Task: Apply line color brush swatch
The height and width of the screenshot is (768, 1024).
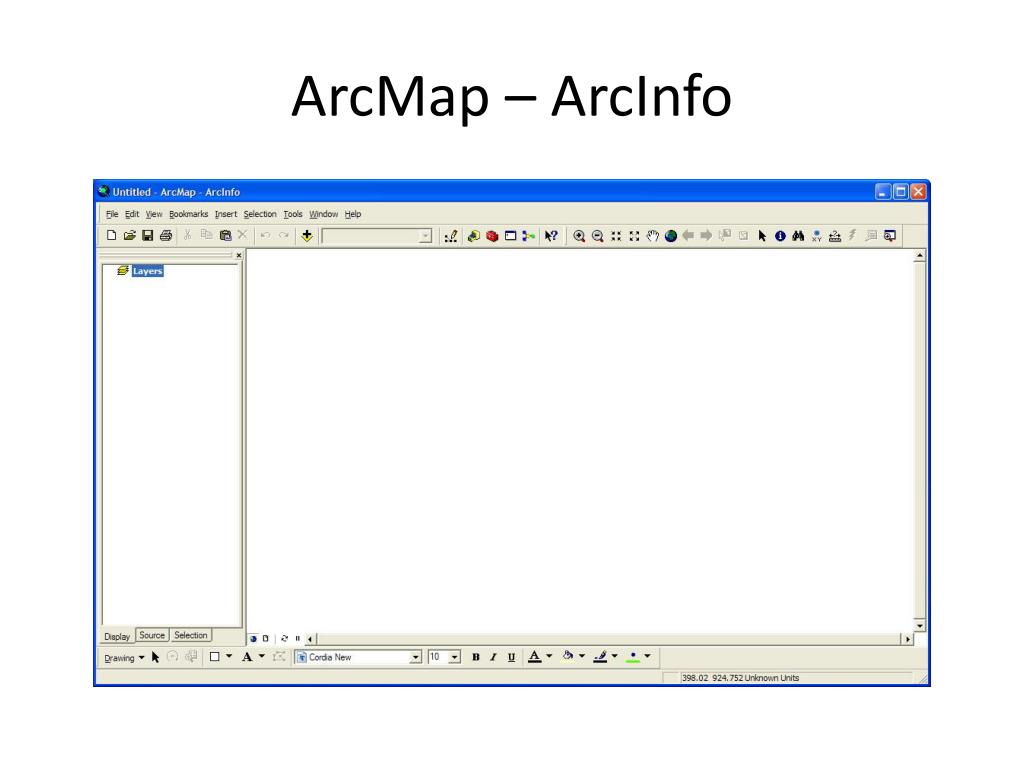Action: click(600, 657)
